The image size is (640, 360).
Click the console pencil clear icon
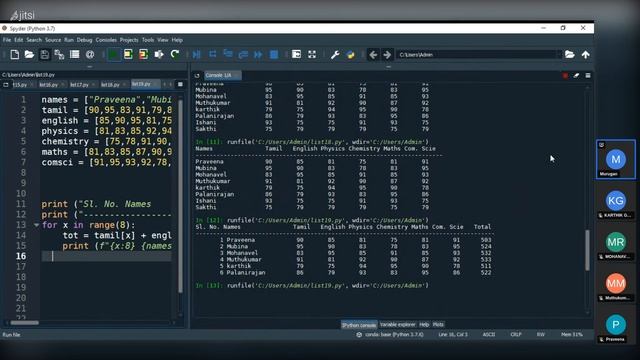coord(576,76)
